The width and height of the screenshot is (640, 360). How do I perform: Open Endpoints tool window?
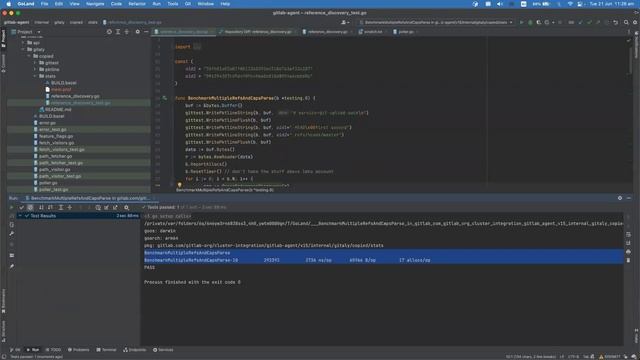tap(135, 350)
